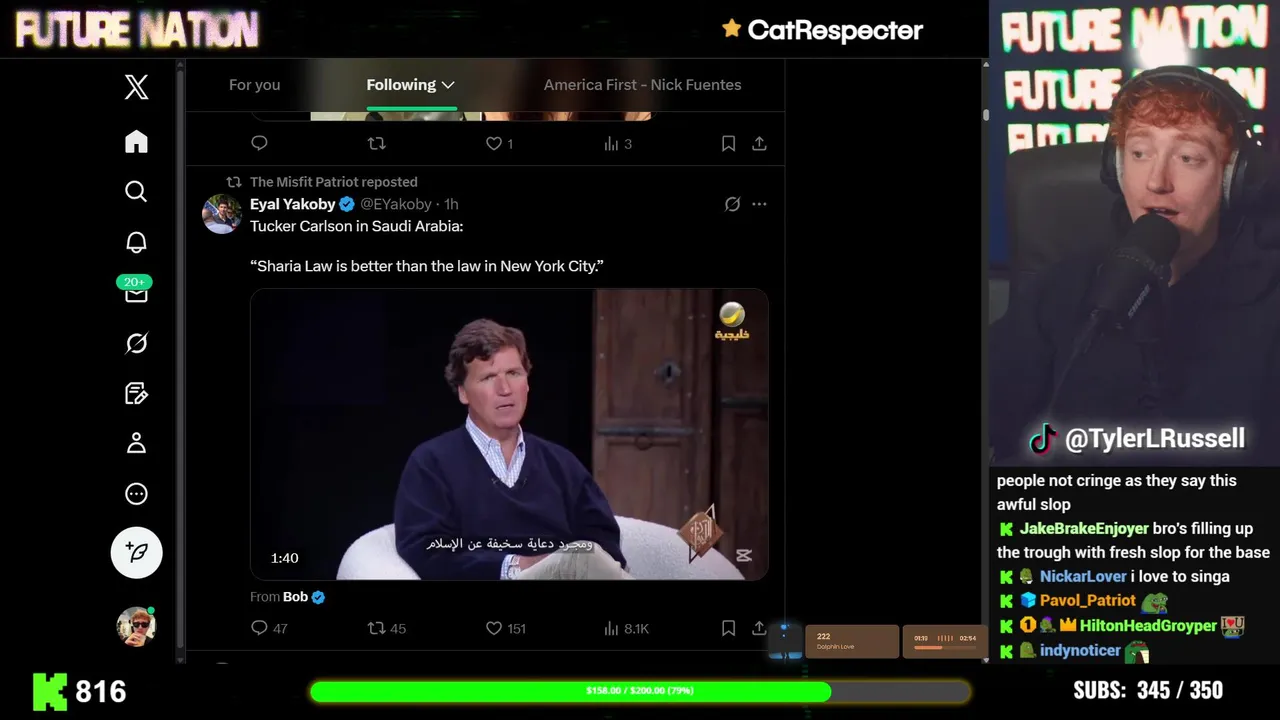The height and width of the screenshot is (720, 1280).
Task: Click the 222 Dolphin Love song widget
Action: [852, 642]
